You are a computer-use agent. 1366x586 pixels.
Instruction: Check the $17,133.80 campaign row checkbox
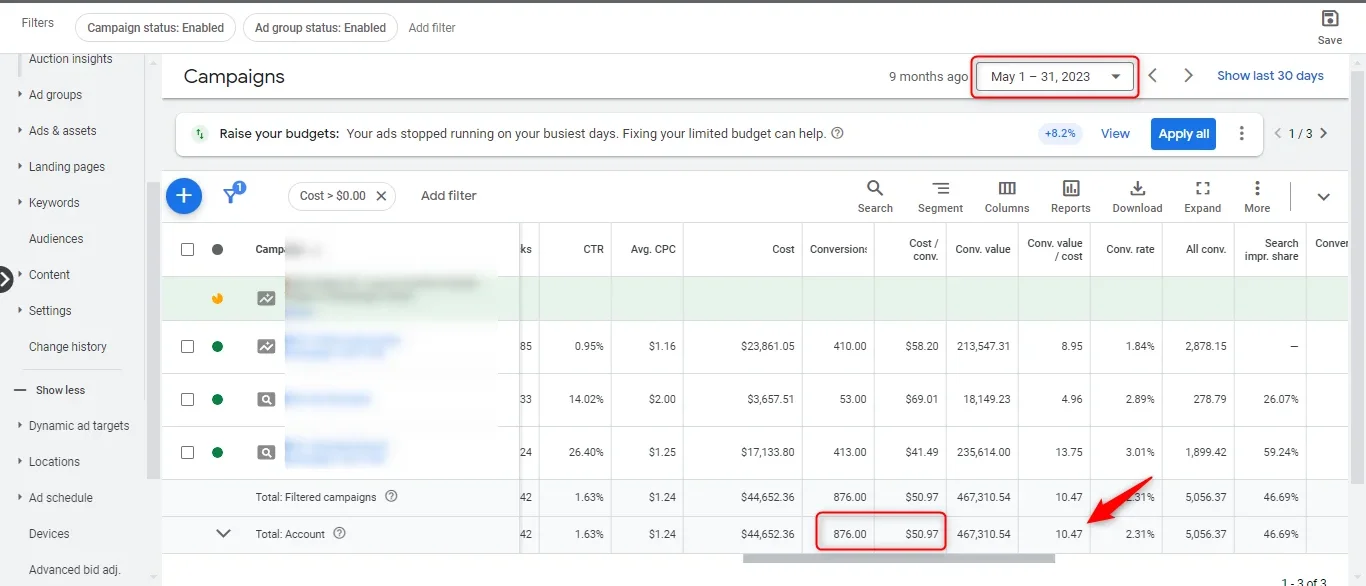(x=187, y=452)
